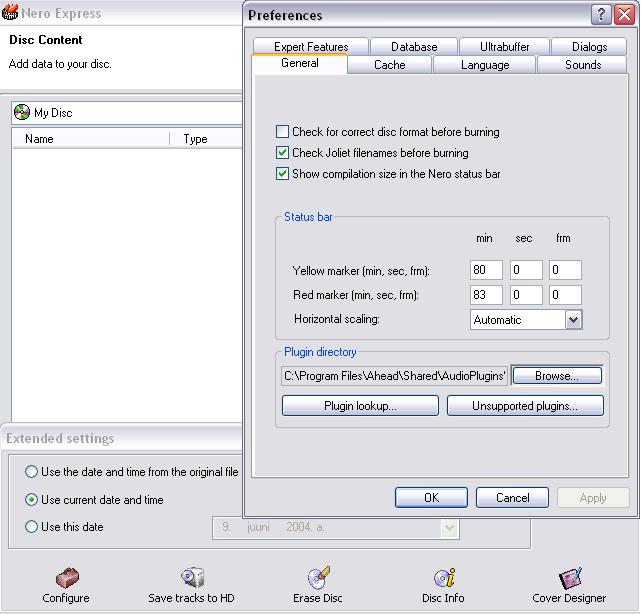
Task: Open Plugin lookup
Action: (360, 406)
